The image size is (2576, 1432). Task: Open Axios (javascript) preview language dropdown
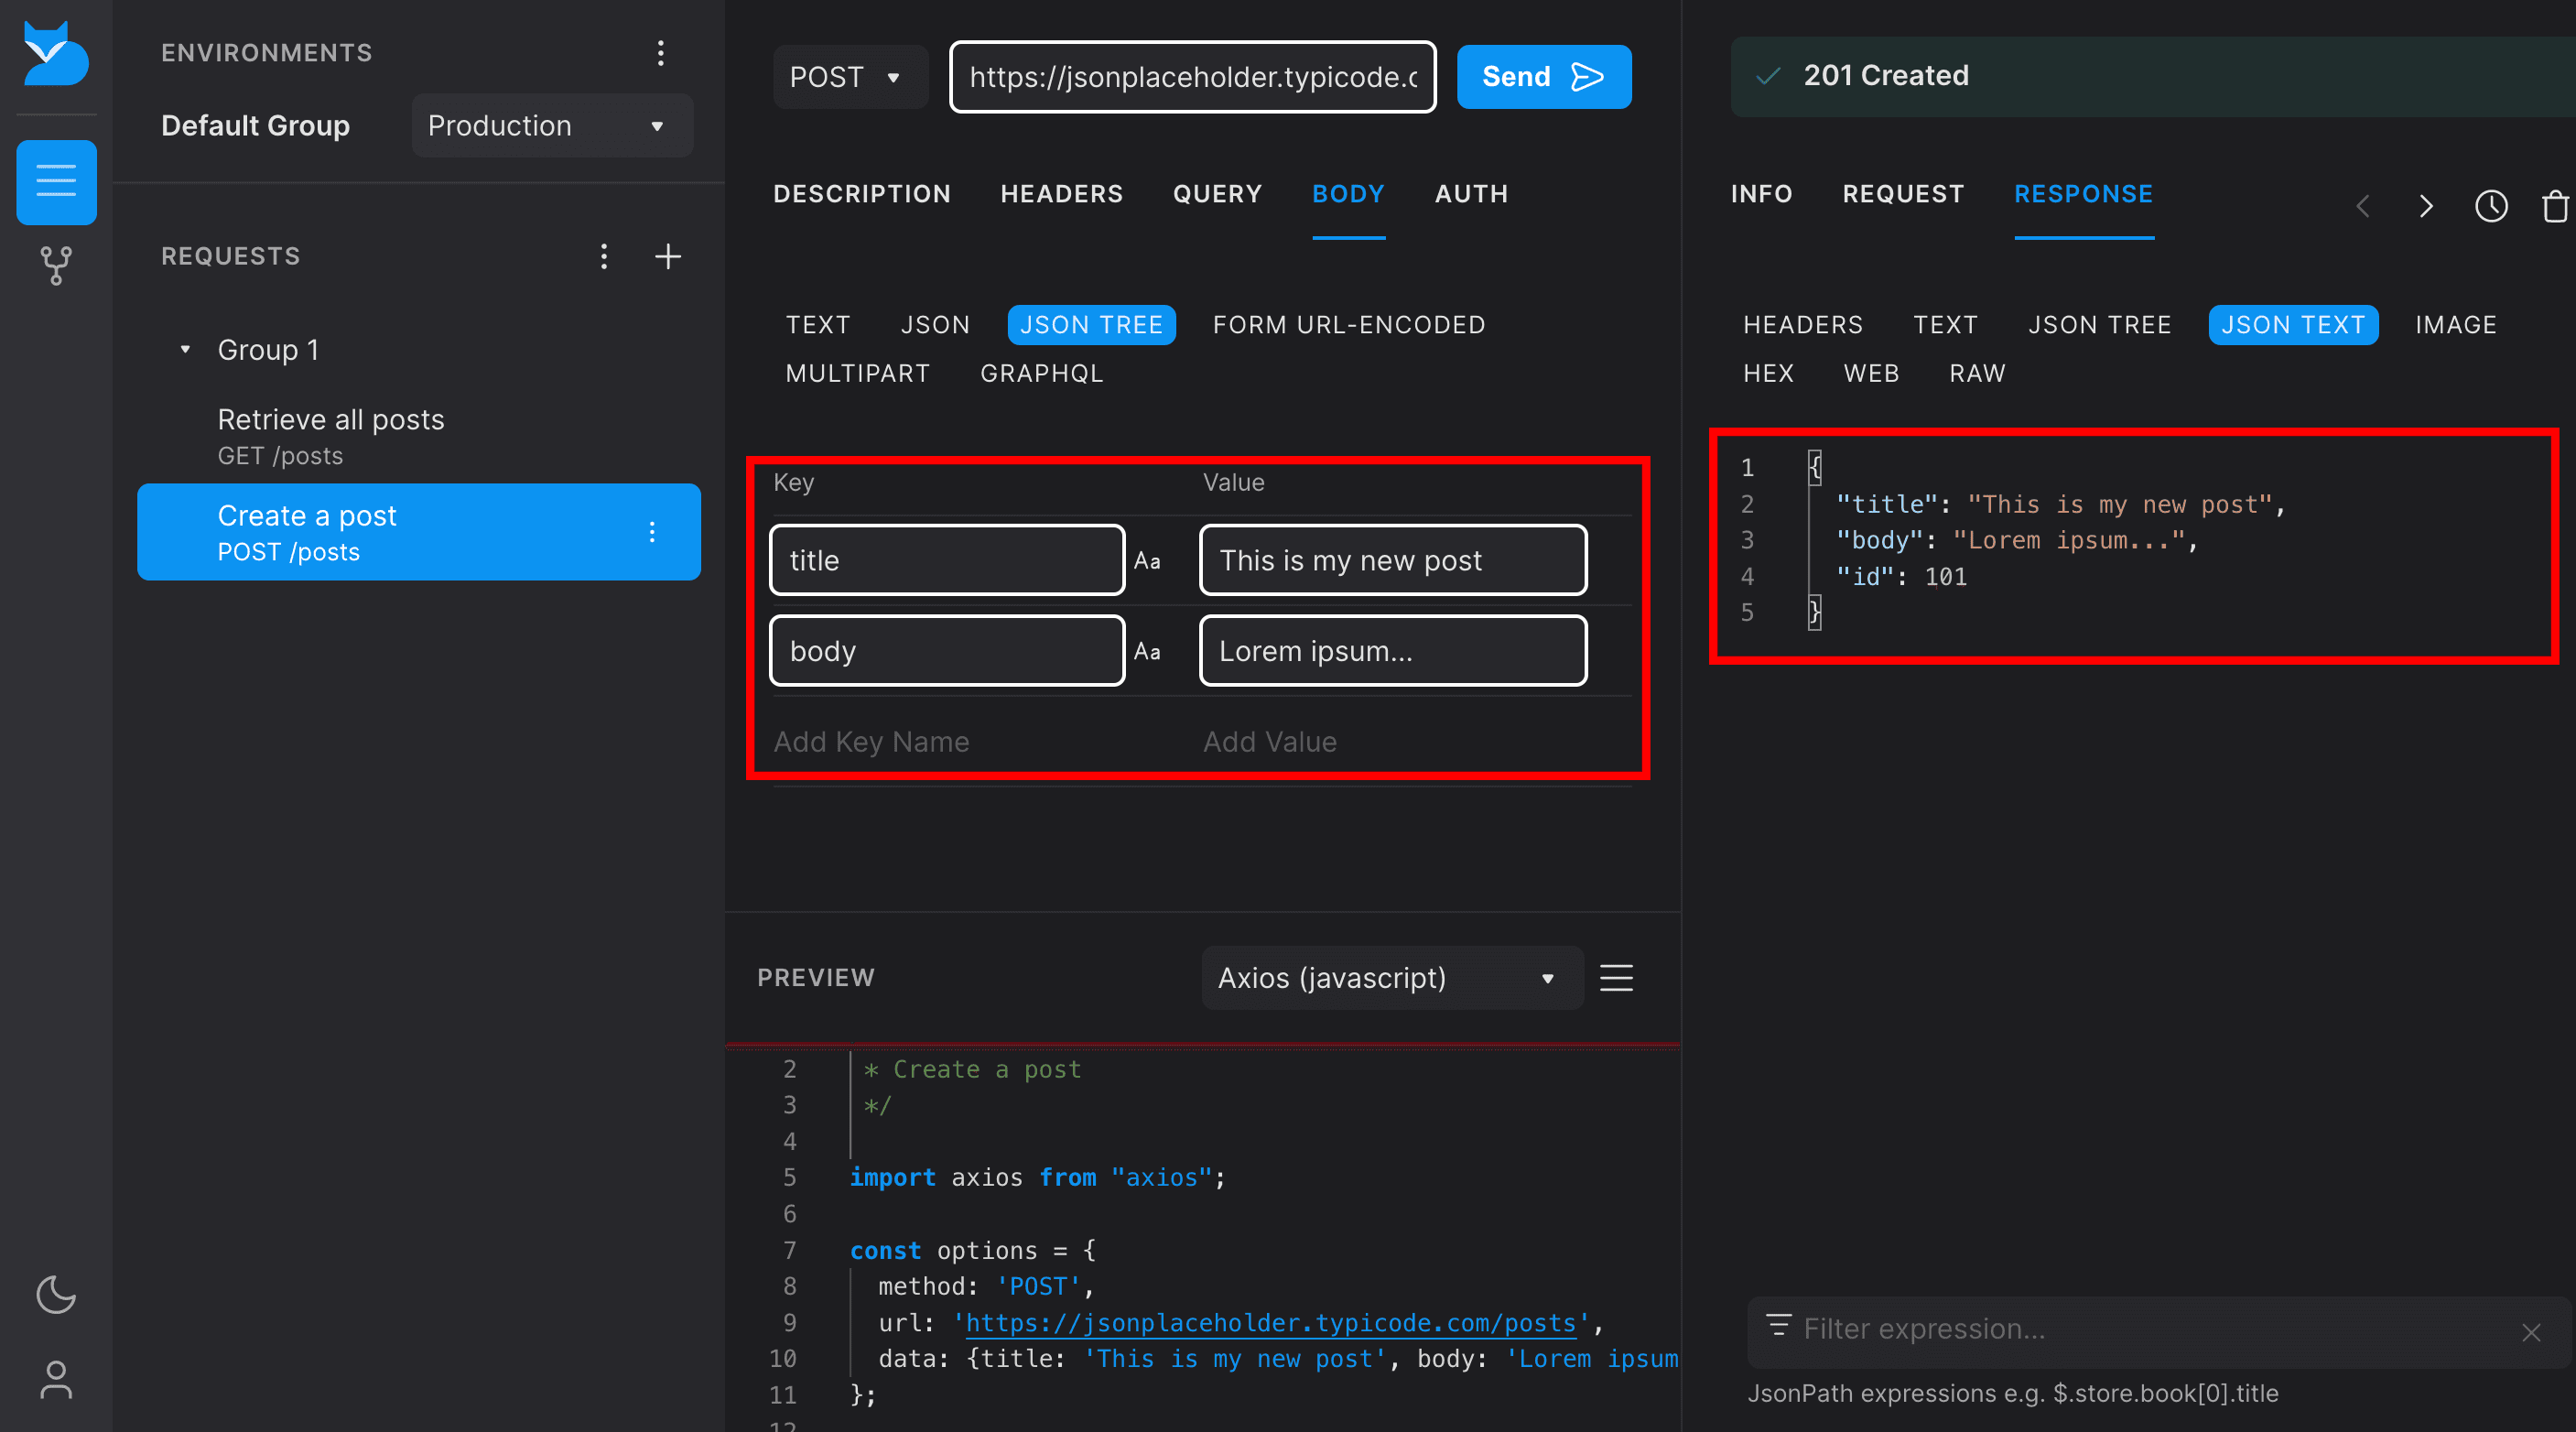coord(1392,978)
